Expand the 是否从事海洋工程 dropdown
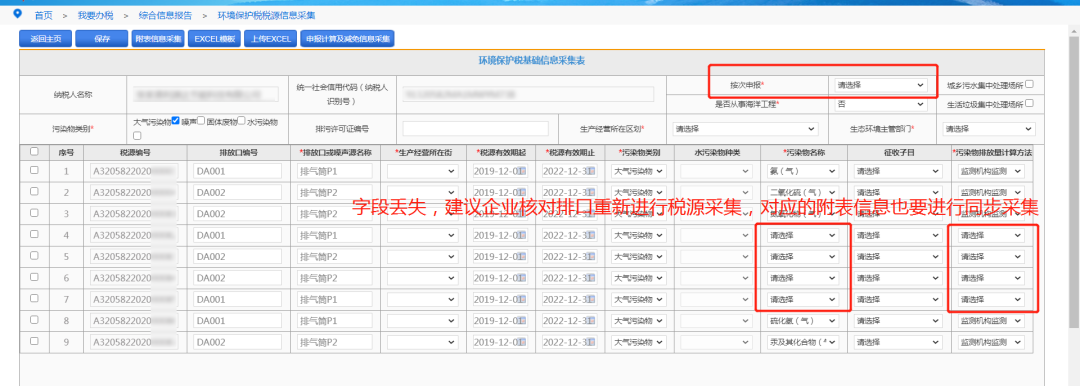The height and width of the screenshot is (386, 1080). coord(881,104)
